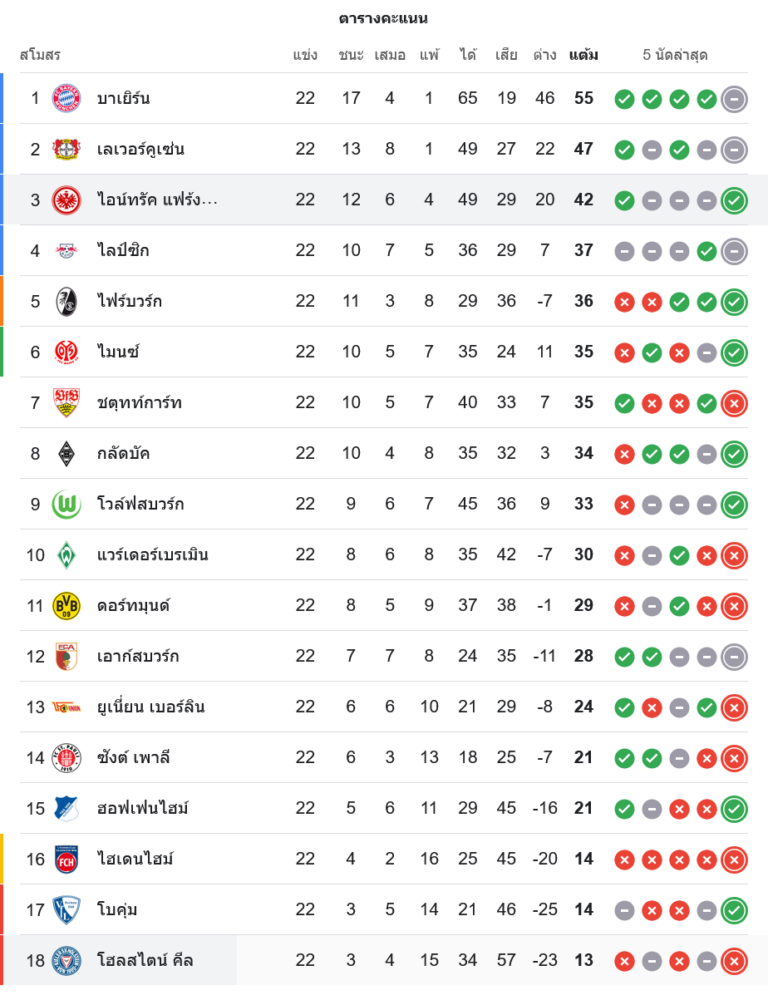Click the Union Berlin logo
The width and height of the screenshot is (768, 1000).
click(66, 707)
